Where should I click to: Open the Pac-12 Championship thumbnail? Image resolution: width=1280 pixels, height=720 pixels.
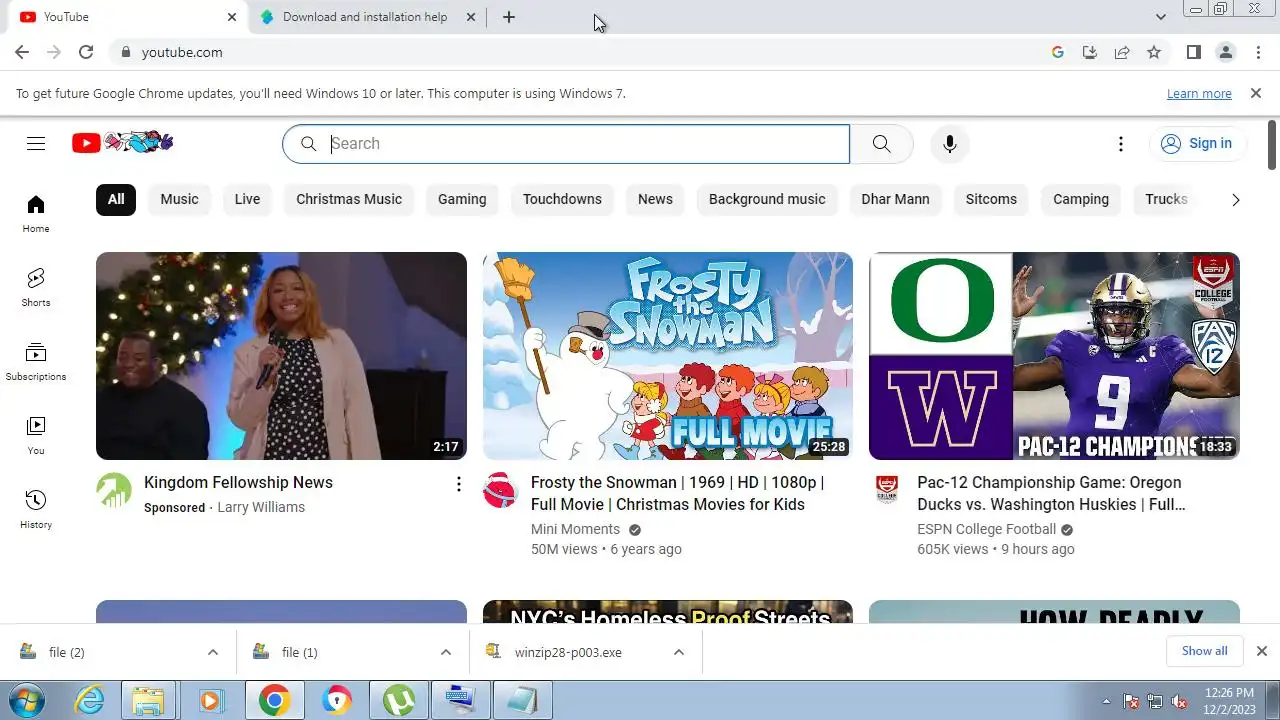(1054, 356)
